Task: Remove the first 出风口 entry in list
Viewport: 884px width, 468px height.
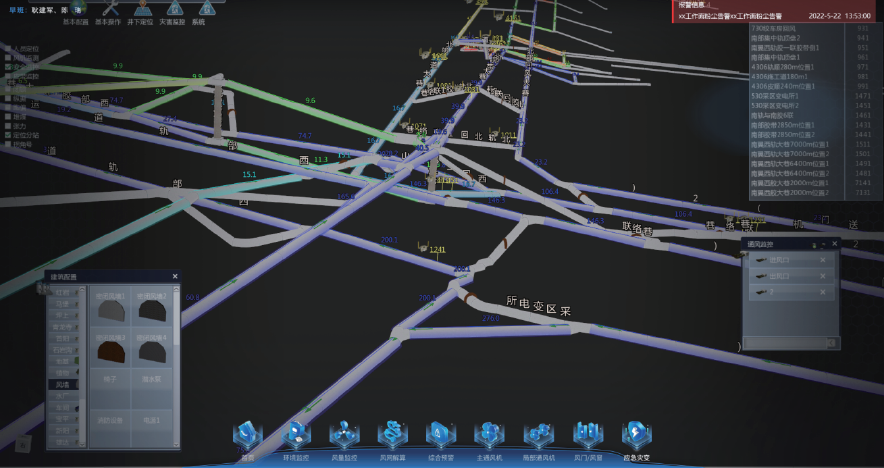Action: [x=823, y=261]
